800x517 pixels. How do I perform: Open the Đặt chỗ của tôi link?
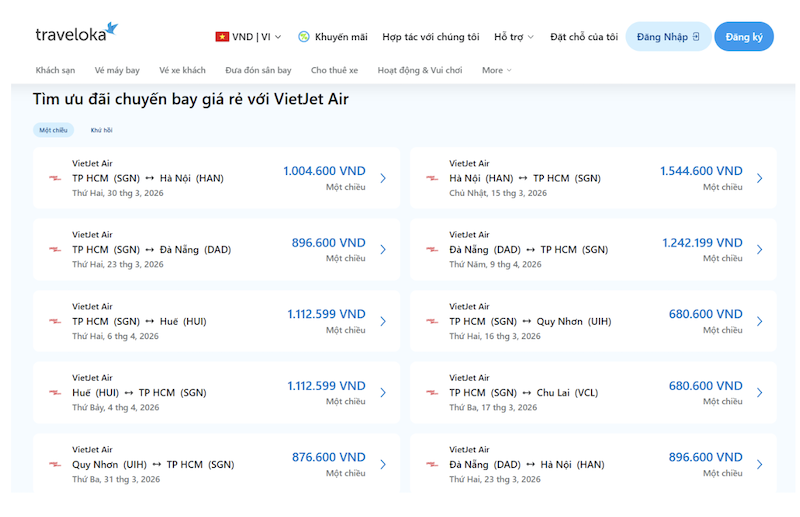[584, 37]
